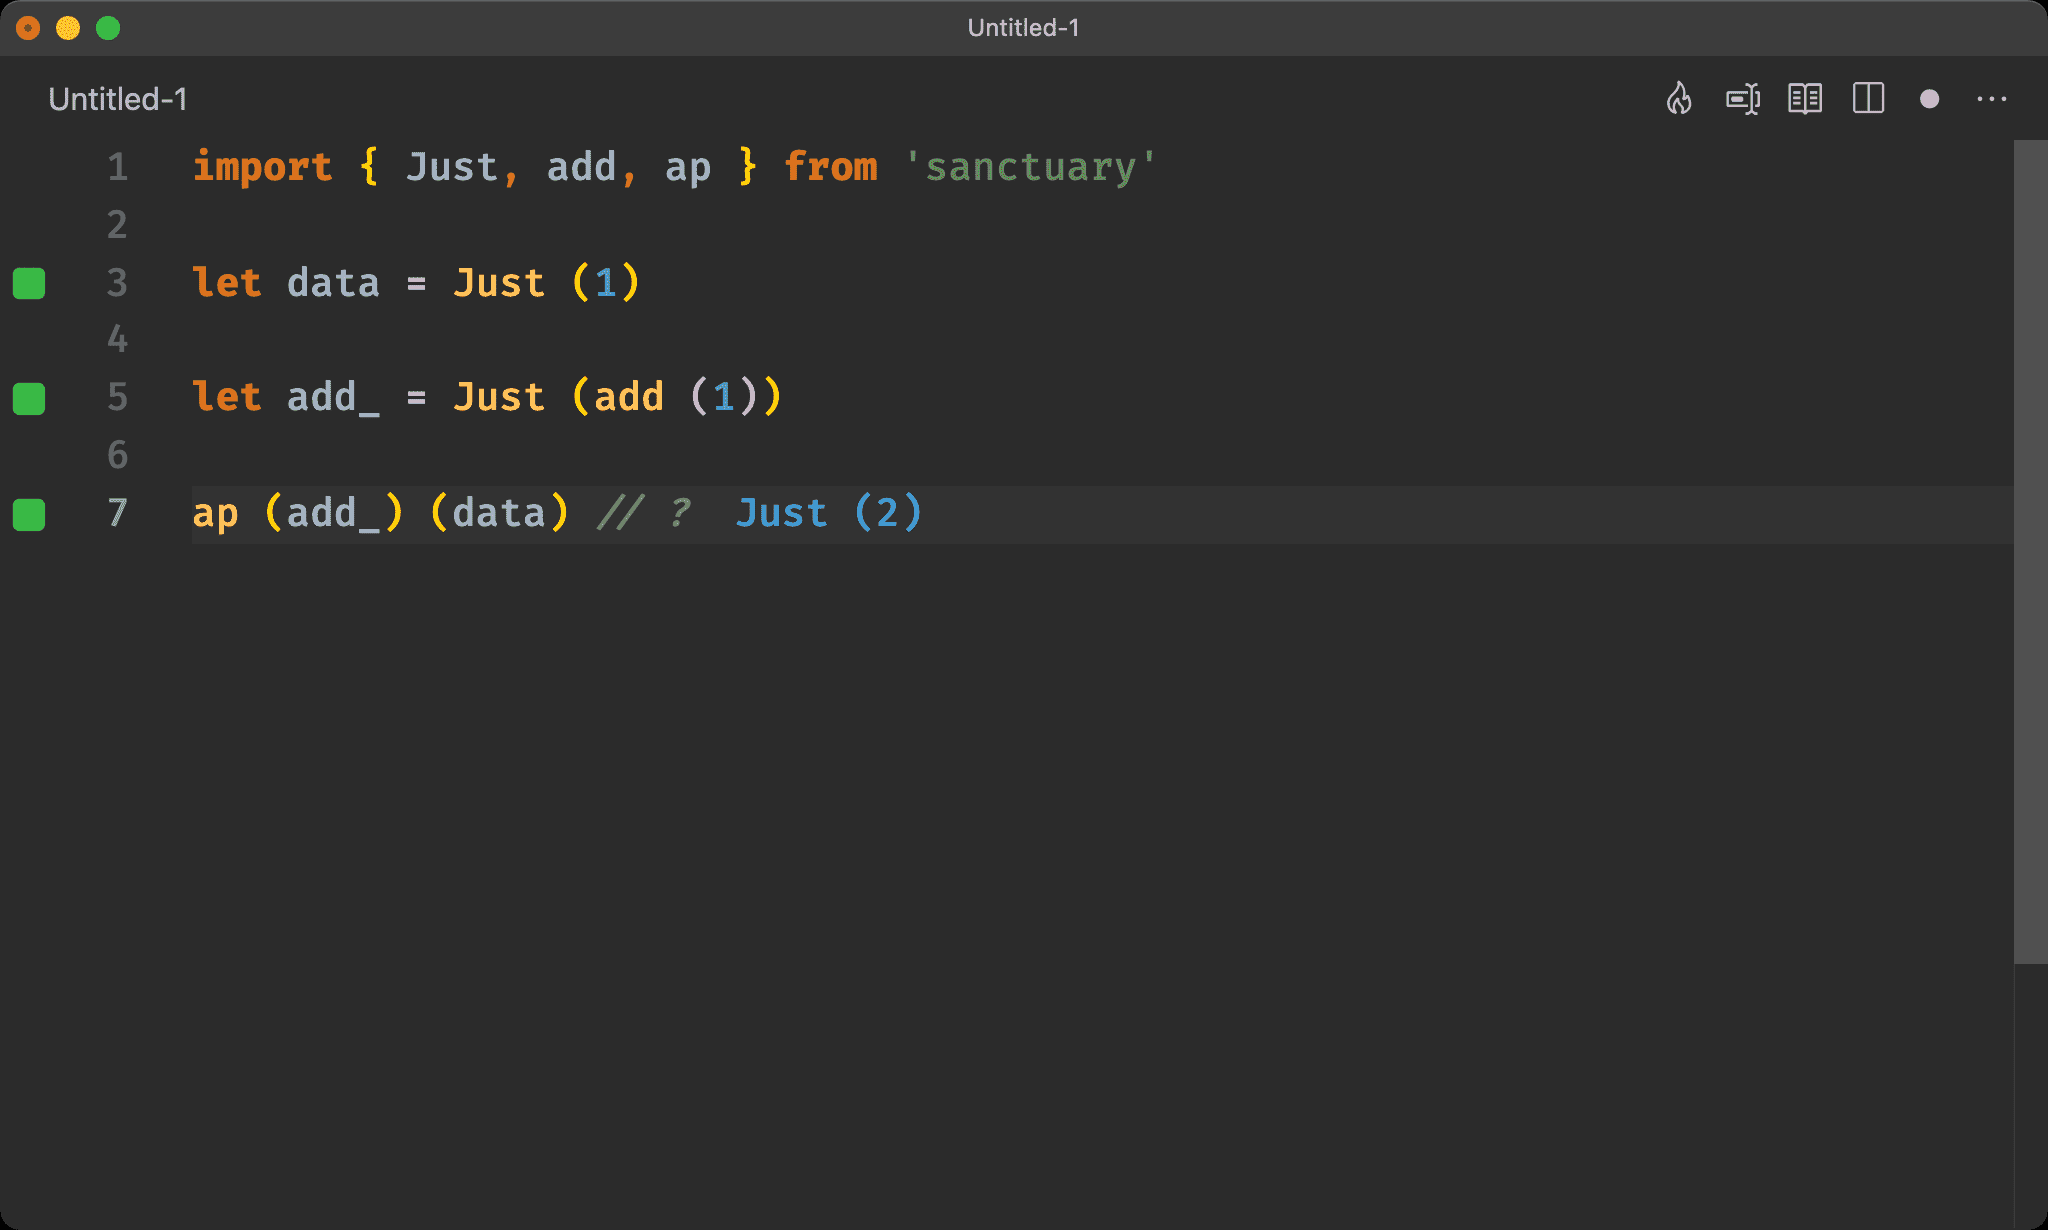The image size is (2048, 1230).
Task: Toggle breakpoint on line 3
Action: 31,281
